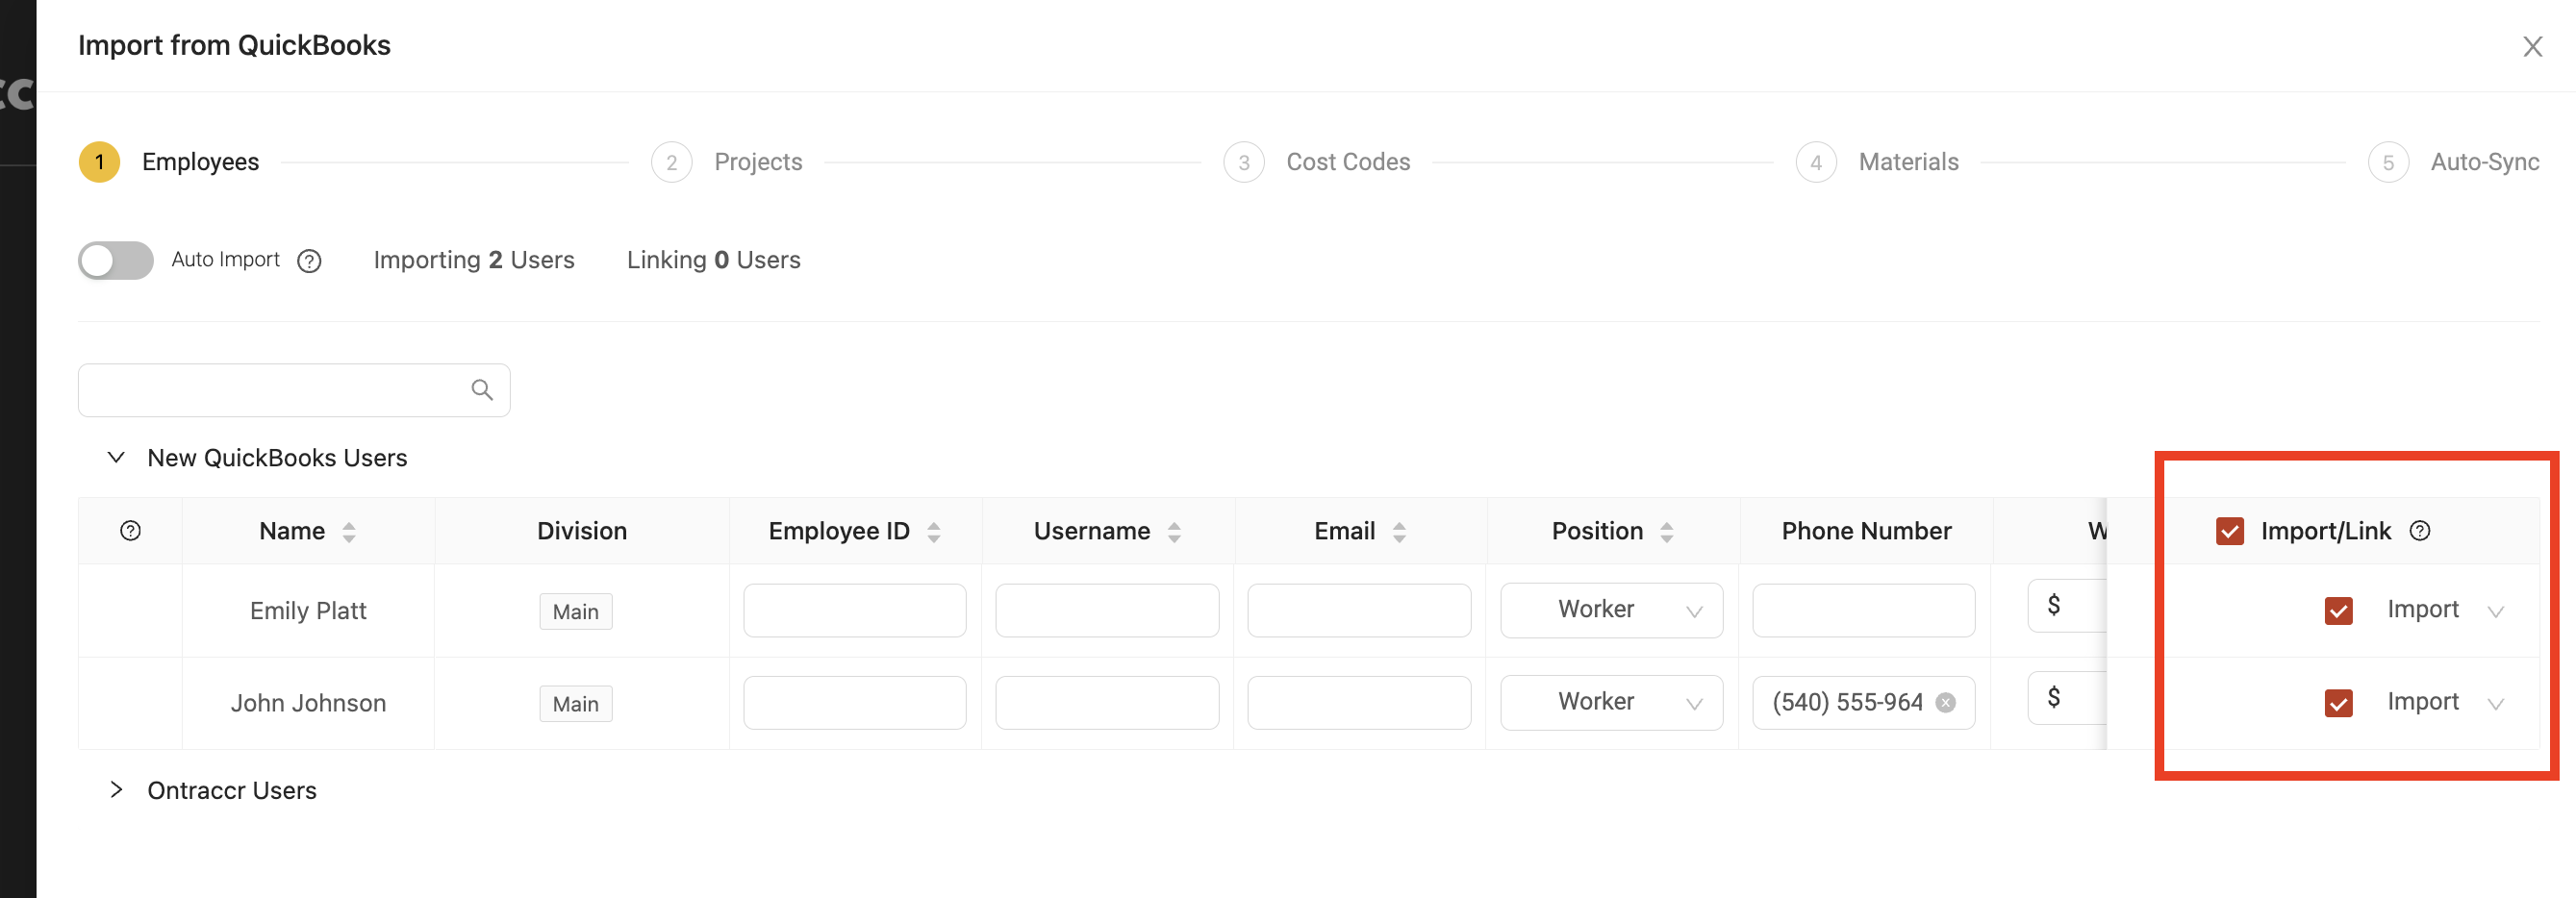Select the John Johnson name cell
2576x898 pixels.
[308, 702]
